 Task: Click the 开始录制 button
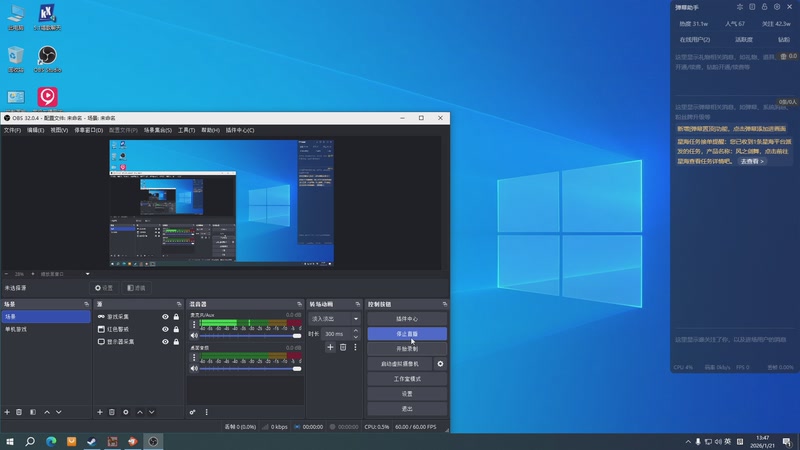[407, 349]
